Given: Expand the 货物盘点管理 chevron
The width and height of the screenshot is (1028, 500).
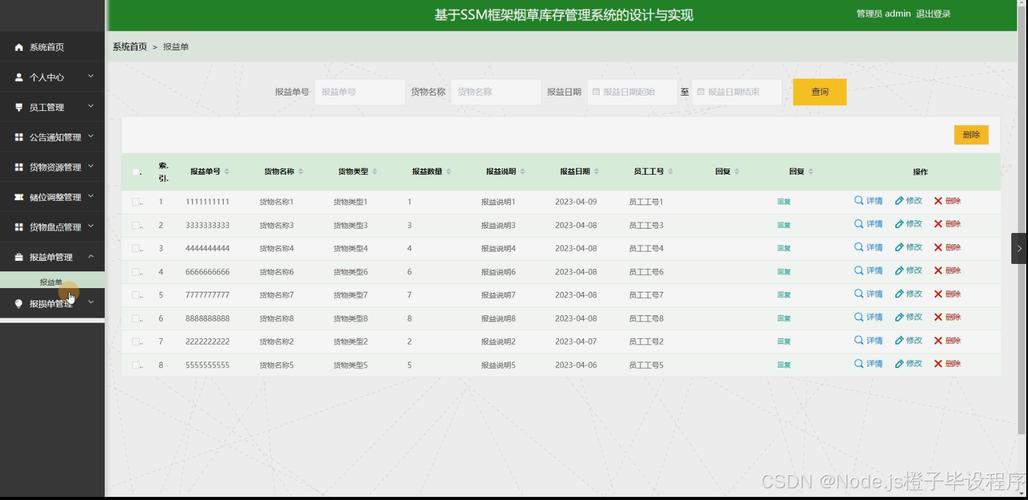Looking at the screenshot, I should point(91,227).
